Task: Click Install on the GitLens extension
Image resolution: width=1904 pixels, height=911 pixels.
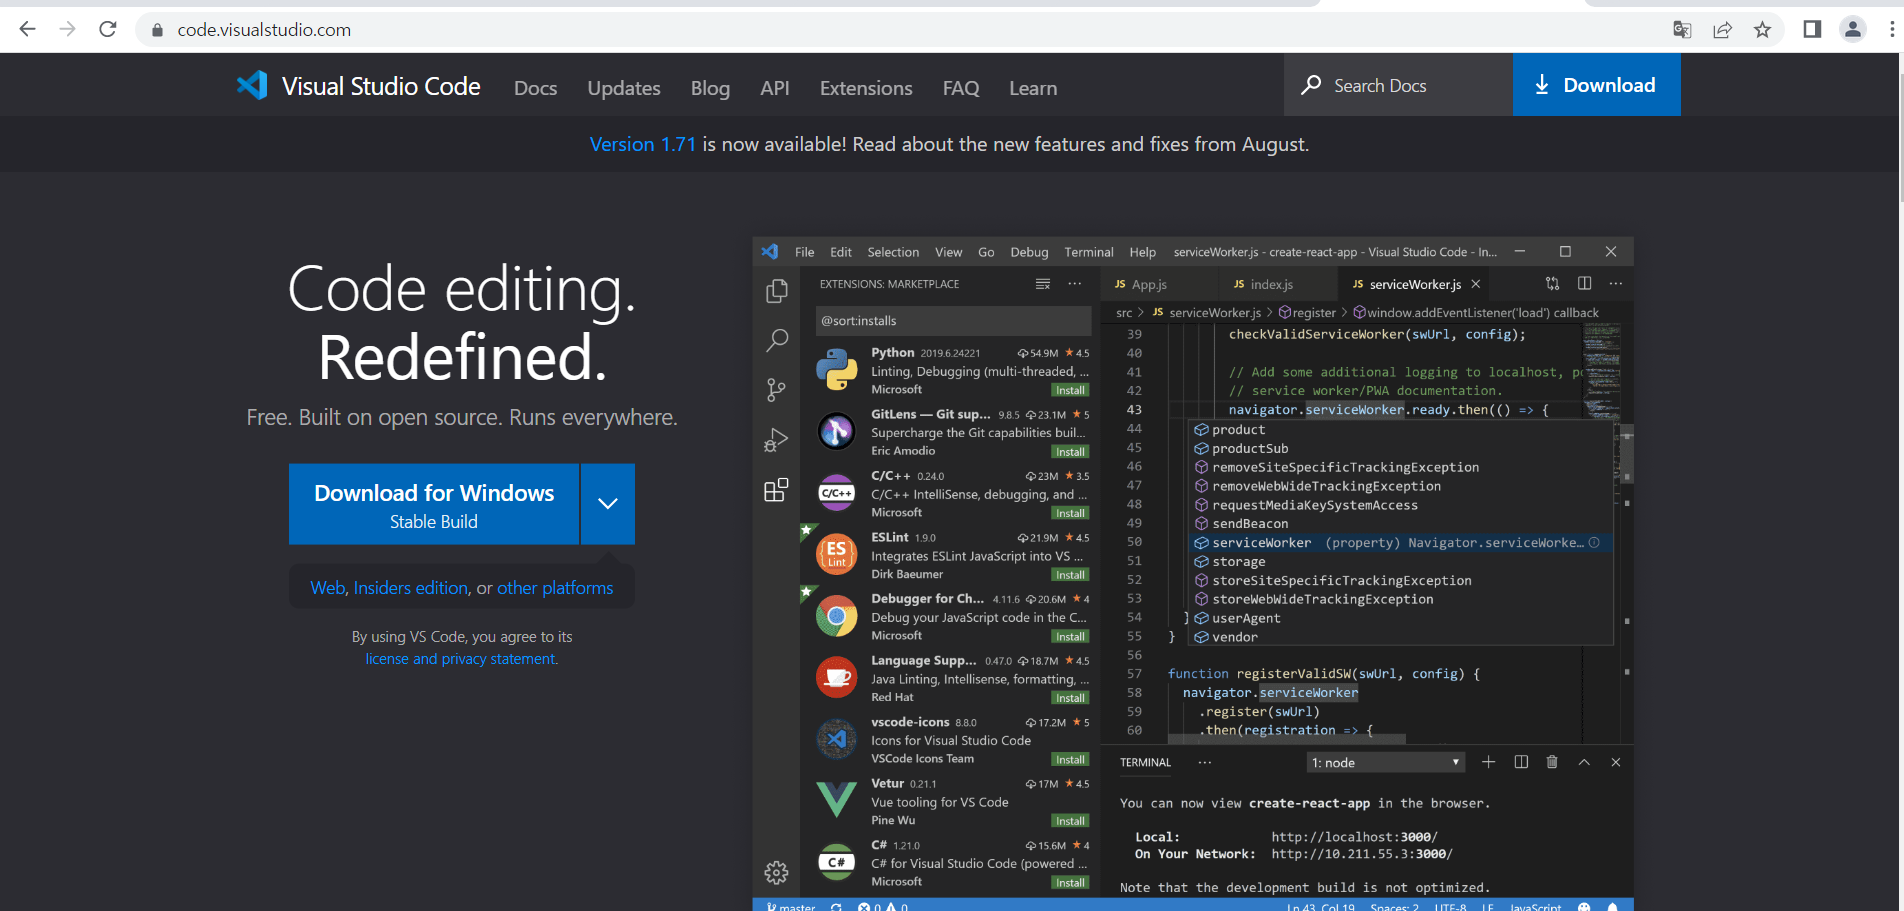Action: point(1070,452)
